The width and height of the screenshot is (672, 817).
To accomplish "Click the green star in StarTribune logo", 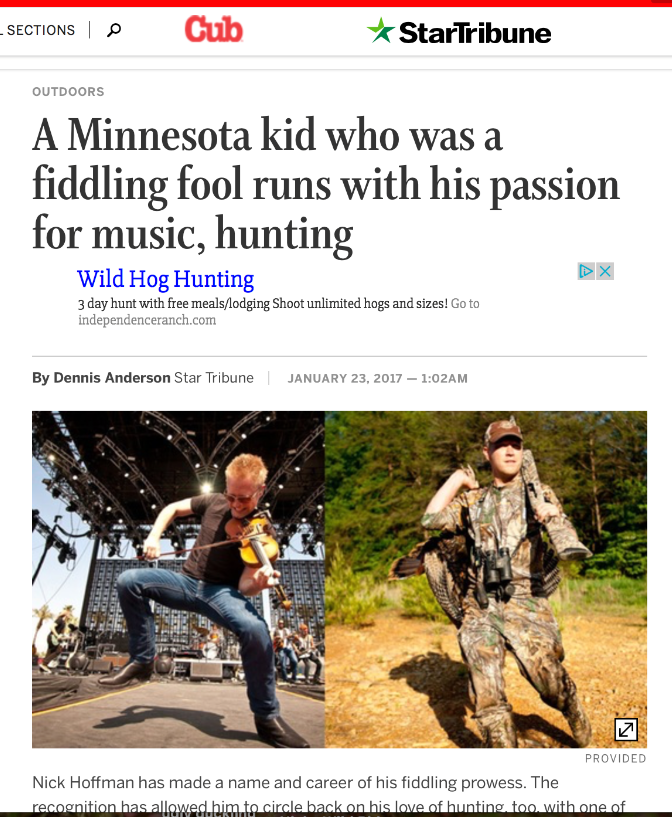I will (381, 31).
